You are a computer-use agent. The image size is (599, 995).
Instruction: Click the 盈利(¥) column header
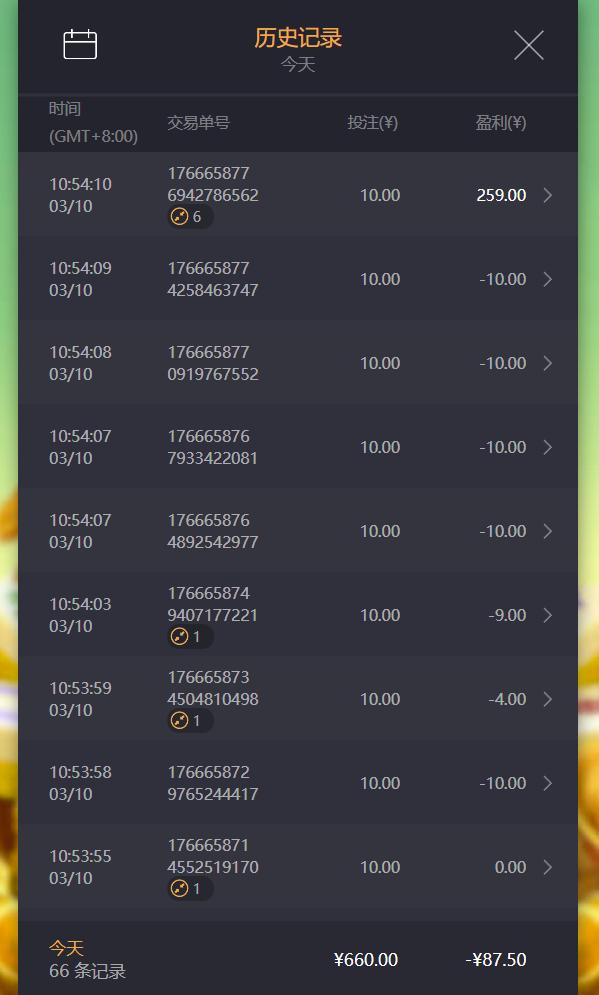point(501,122)
